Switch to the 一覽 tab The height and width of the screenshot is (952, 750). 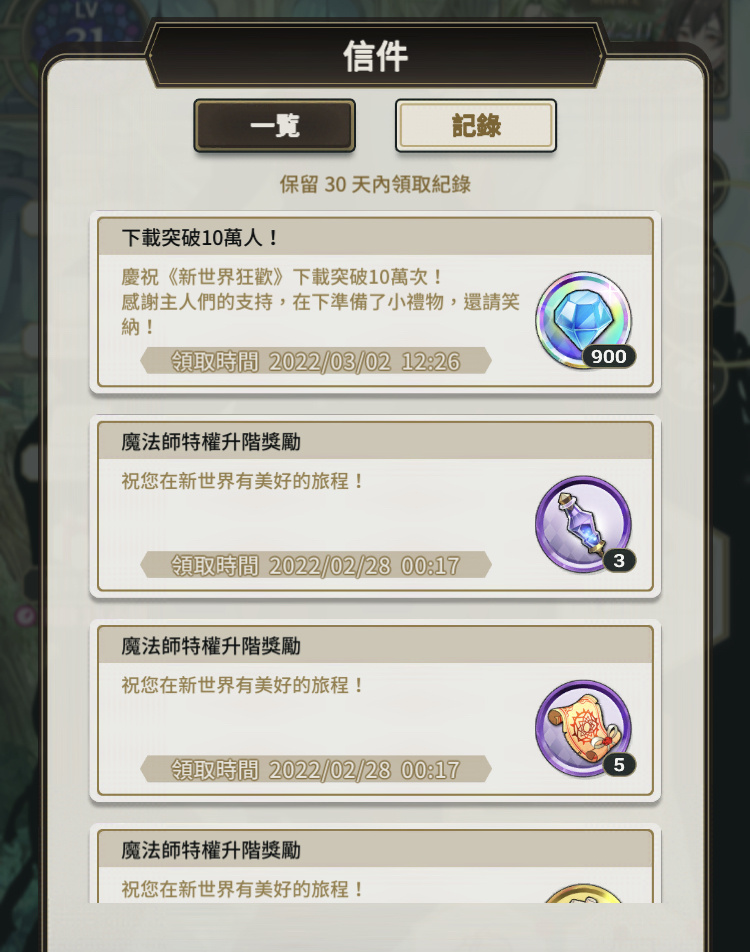click(274, 126)
